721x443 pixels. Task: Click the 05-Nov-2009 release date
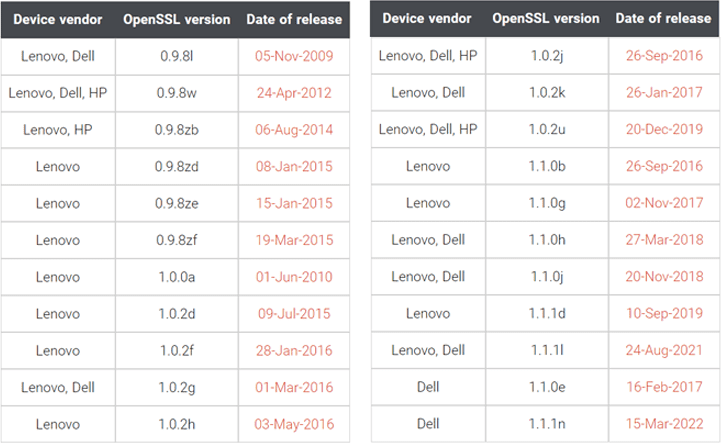293,55
